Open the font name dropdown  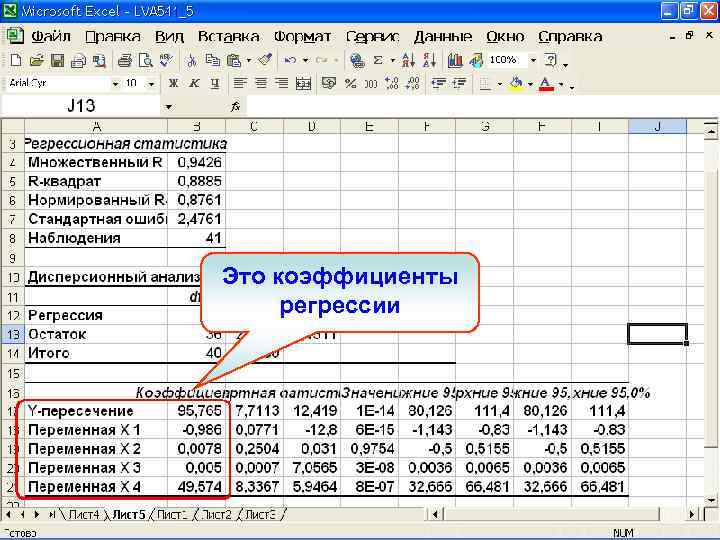(x=115, y=84)
